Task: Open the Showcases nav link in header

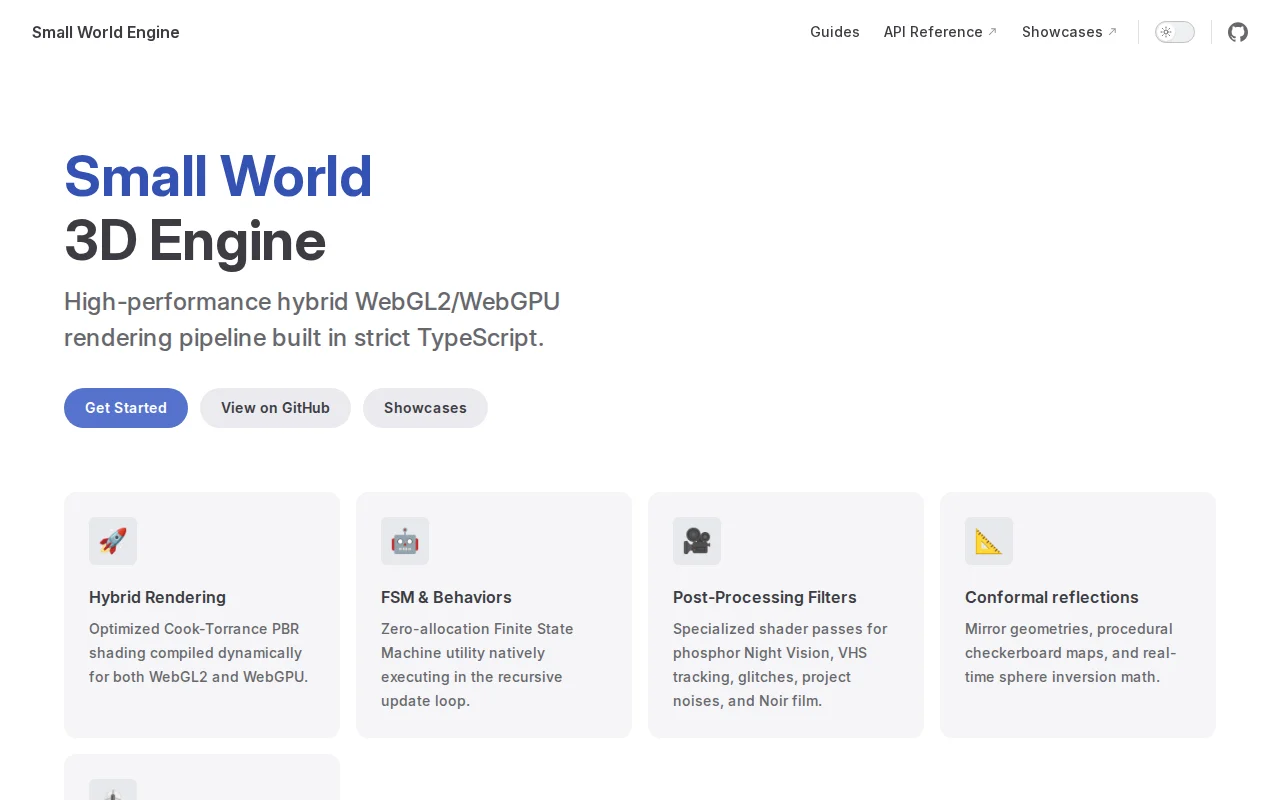Action: click(1069, 32)
